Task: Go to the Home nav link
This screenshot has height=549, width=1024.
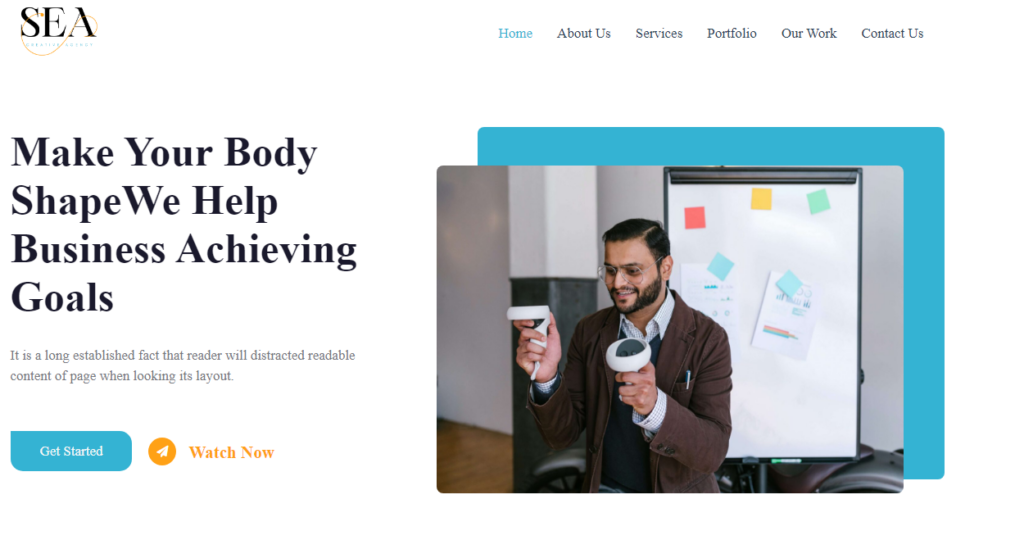Action: click(515, 33)
